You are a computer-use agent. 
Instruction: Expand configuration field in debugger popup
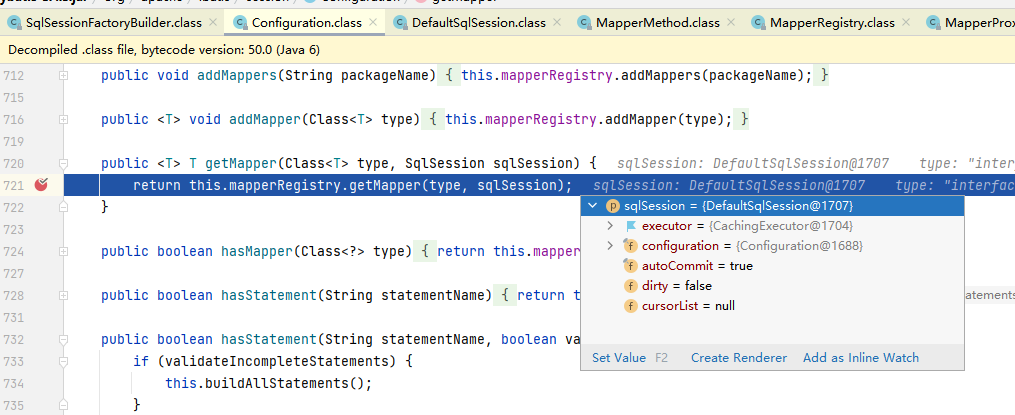point(610,246)
